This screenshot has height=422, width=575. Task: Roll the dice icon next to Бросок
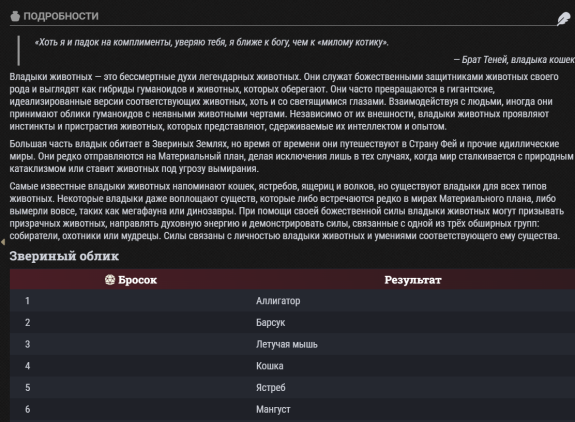pos(110,280)
